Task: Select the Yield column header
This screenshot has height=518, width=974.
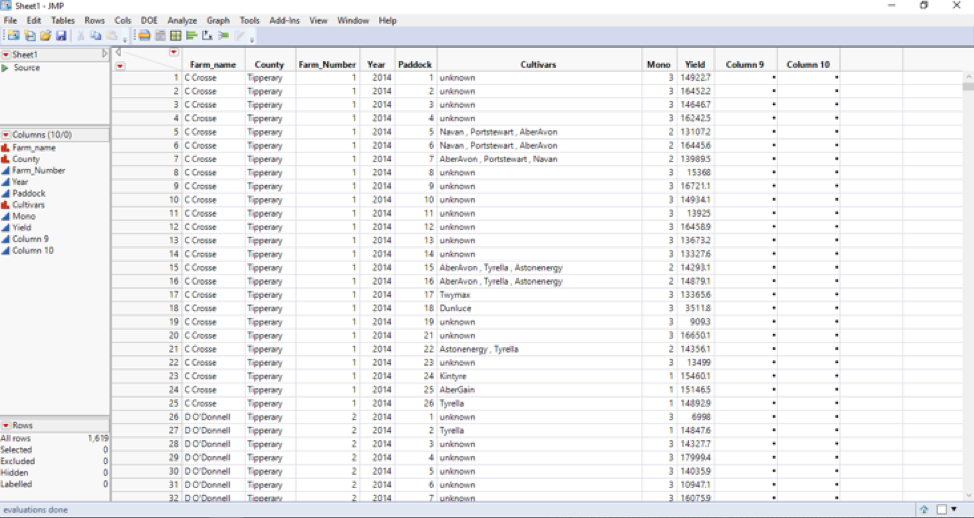Action: 695,65
